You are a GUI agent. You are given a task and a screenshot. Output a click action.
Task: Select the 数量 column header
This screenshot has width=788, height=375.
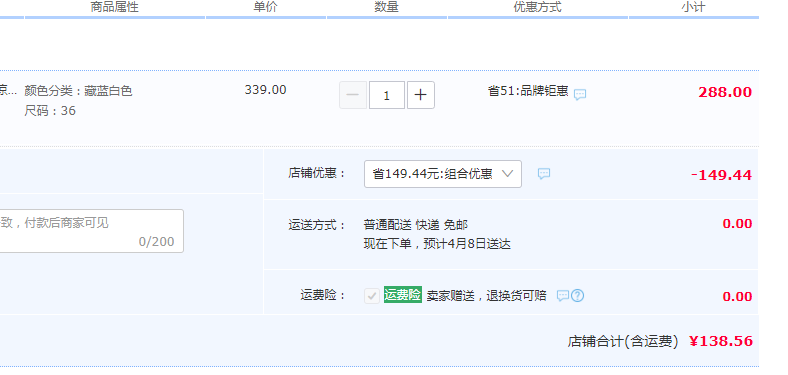coord(386,7)
